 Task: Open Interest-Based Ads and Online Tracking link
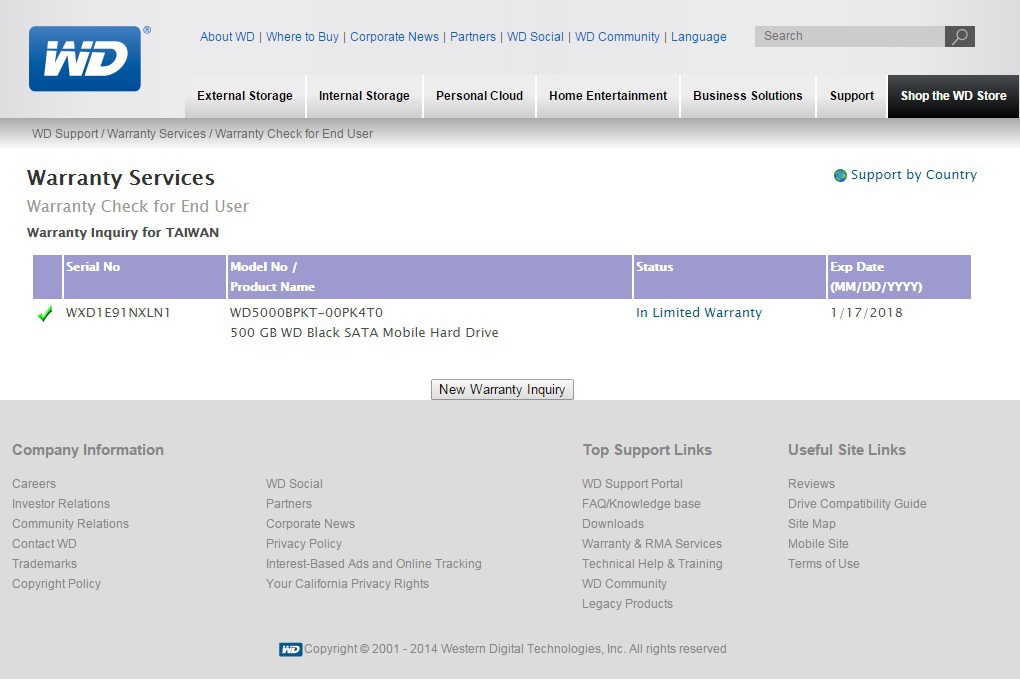pos(373,564)
